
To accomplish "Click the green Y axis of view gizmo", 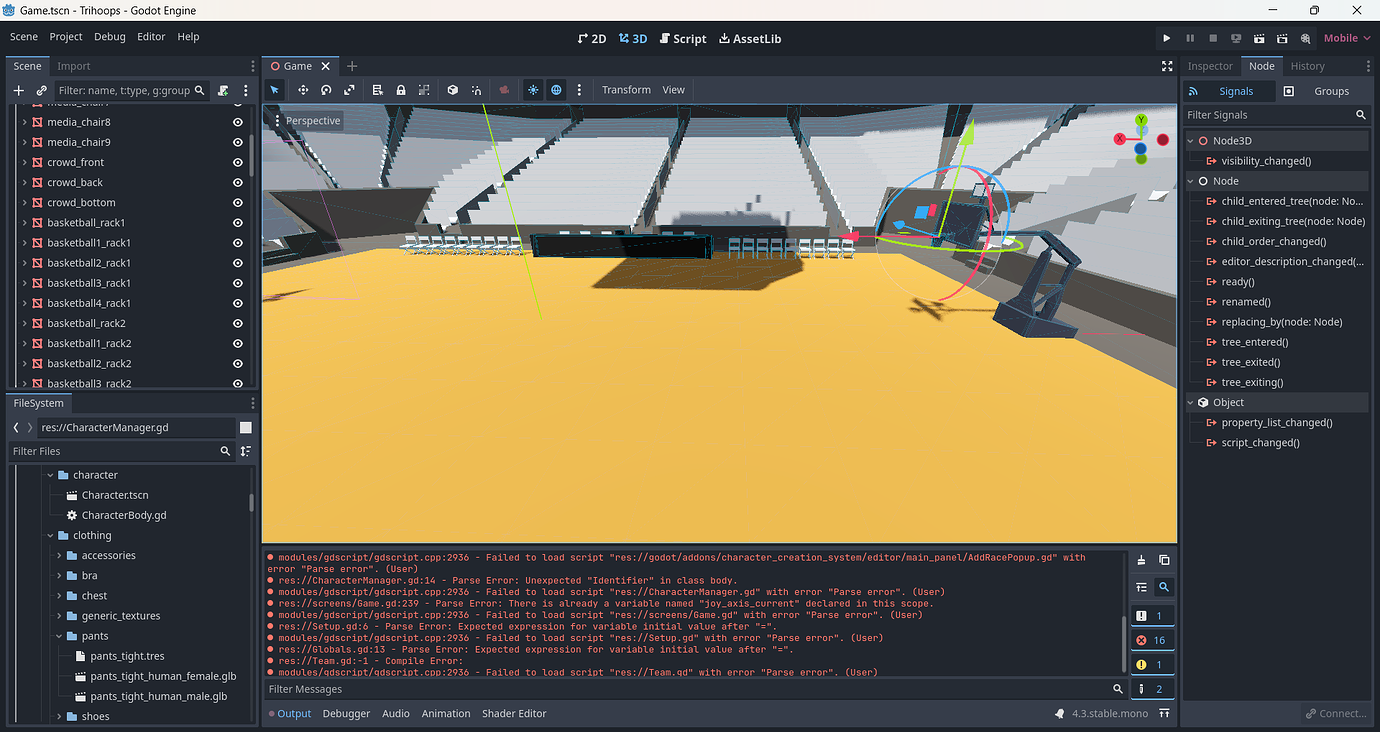I will 1141,121.
